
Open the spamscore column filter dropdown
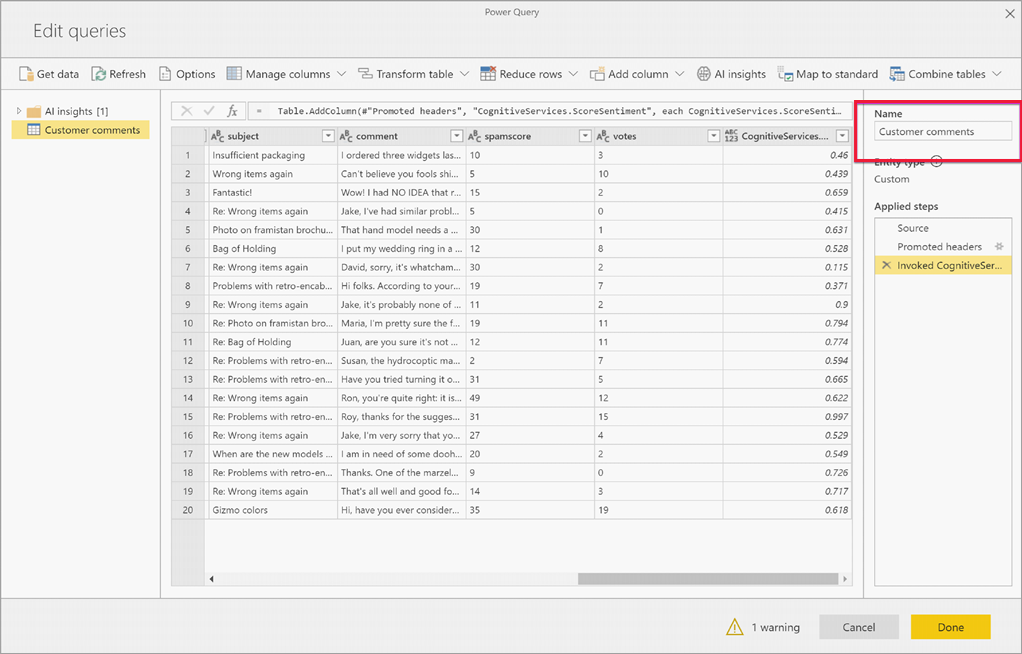585,136
